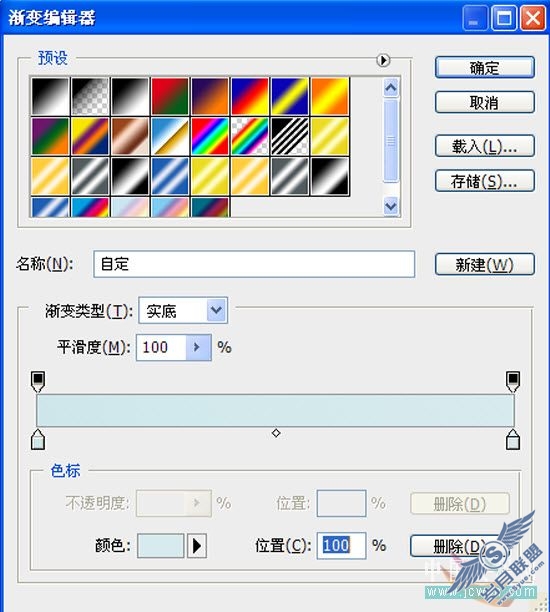Select the foreground-to-transparent checkerboard preset
The height and width of the screenshot is (612, 550).
pos(90,96)
